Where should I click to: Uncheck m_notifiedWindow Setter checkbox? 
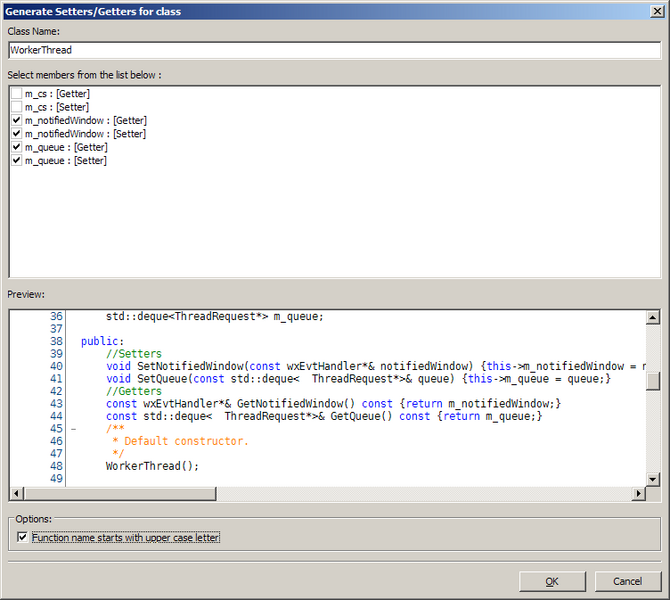(16, 134)
